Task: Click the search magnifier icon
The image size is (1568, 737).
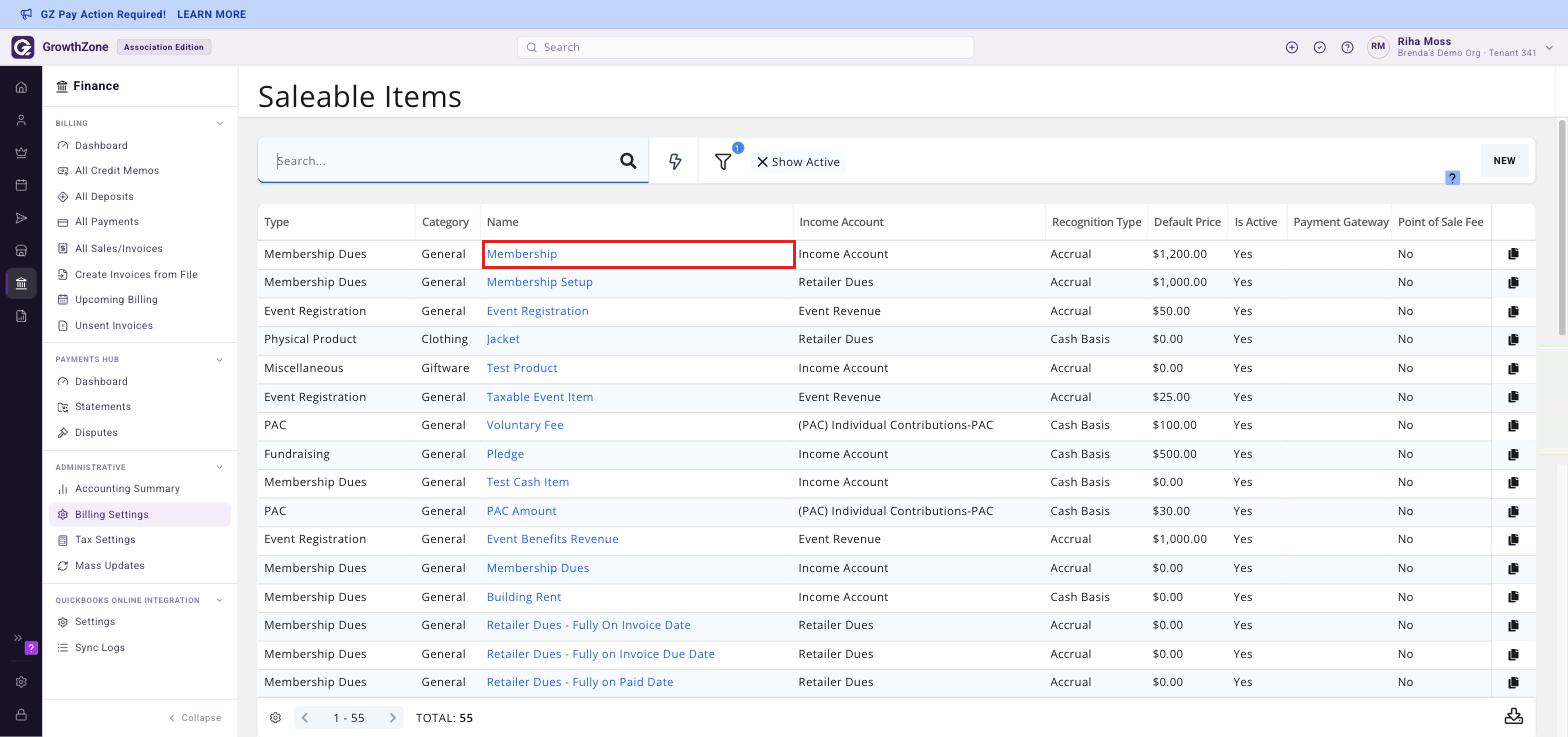Action: (628, 161)
